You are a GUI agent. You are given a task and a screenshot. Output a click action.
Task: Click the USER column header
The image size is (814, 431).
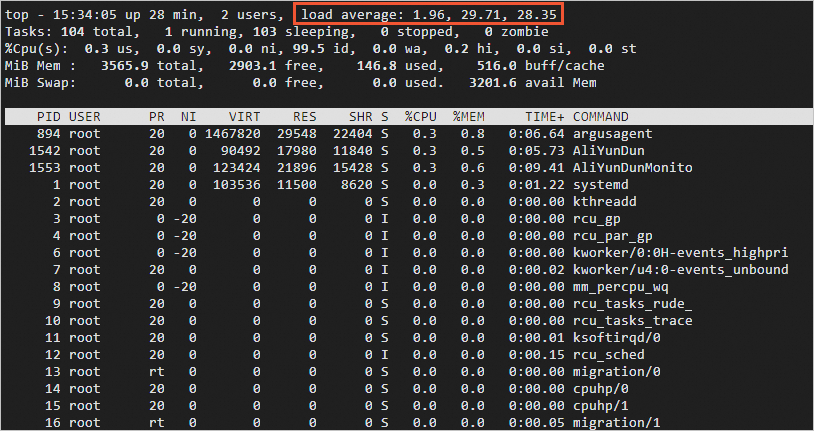tap(84, 117)
